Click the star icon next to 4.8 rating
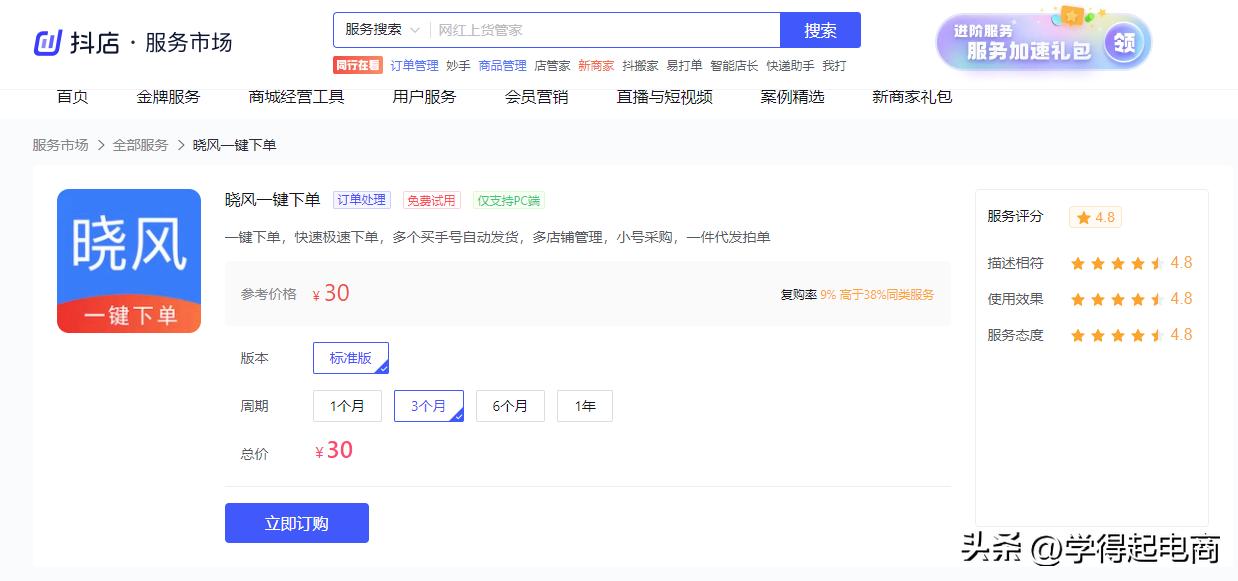The height and width of the screenshot is (581, 1238). point(1086,217)
